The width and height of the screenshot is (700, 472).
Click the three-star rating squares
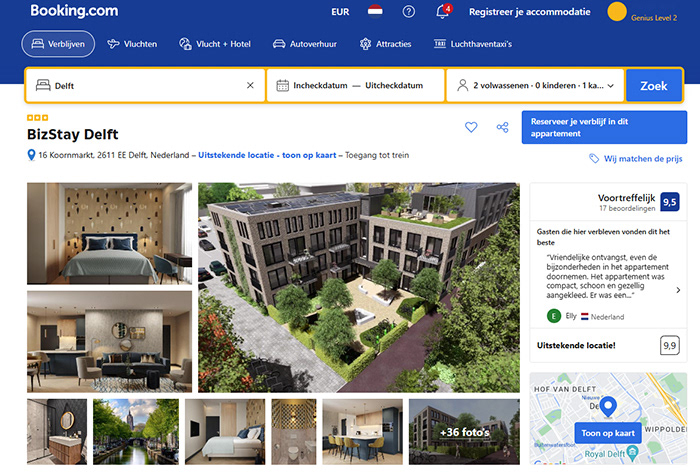(38, 118)
